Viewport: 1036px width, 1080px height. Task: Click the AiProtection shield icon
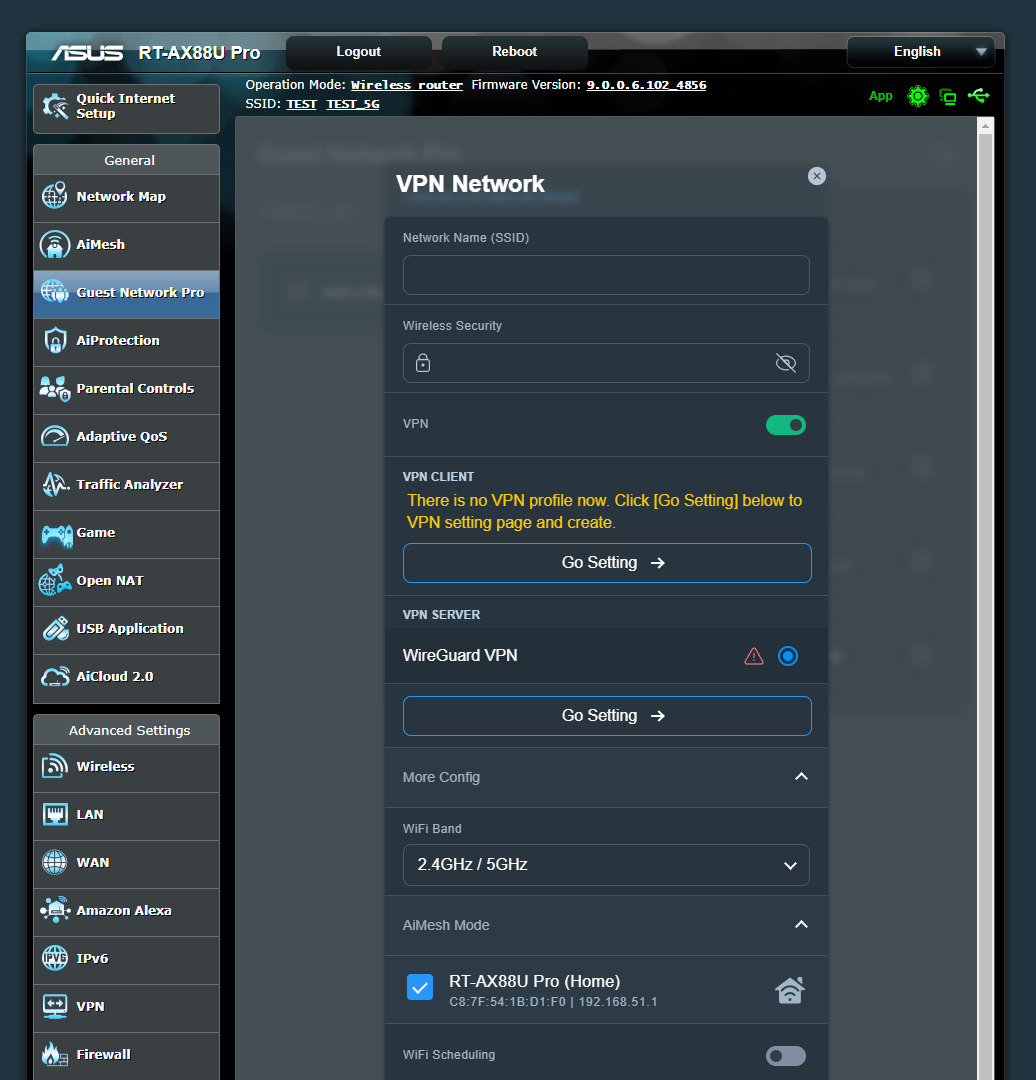54,340
